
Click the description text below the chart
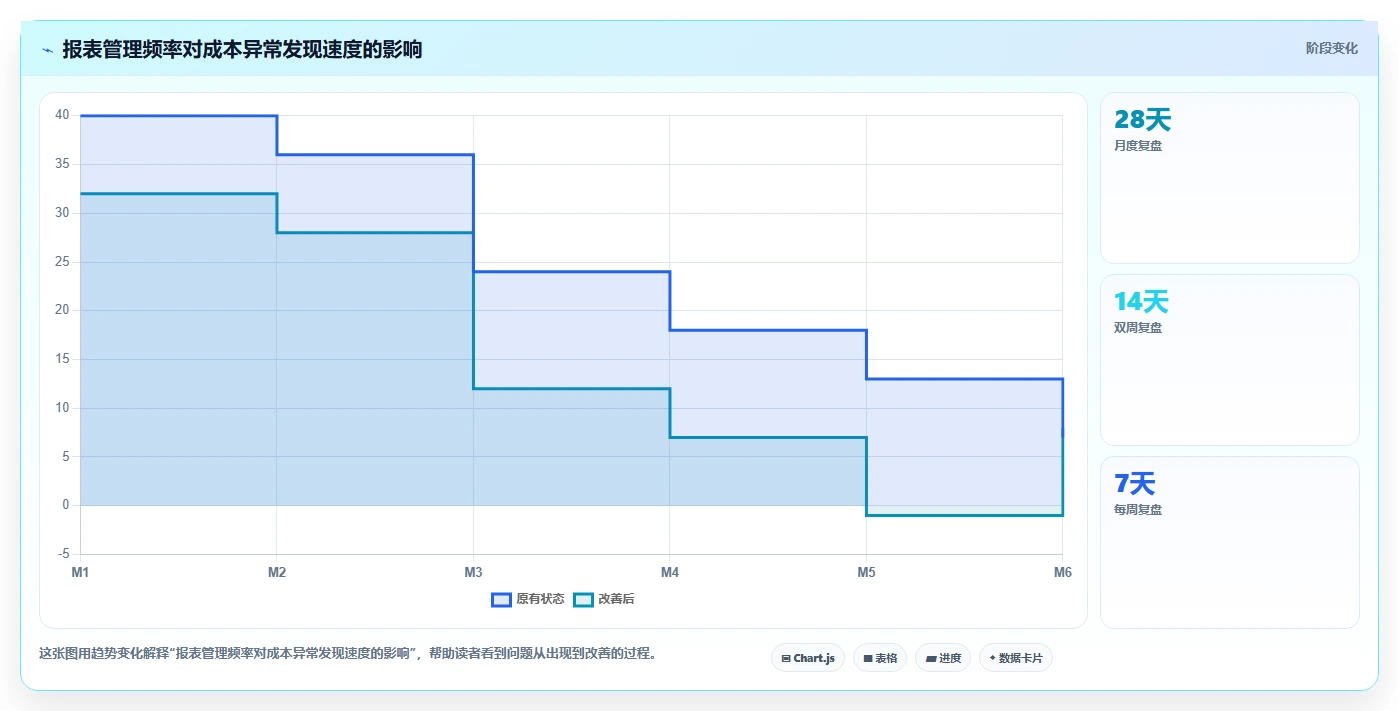[347, 654]
